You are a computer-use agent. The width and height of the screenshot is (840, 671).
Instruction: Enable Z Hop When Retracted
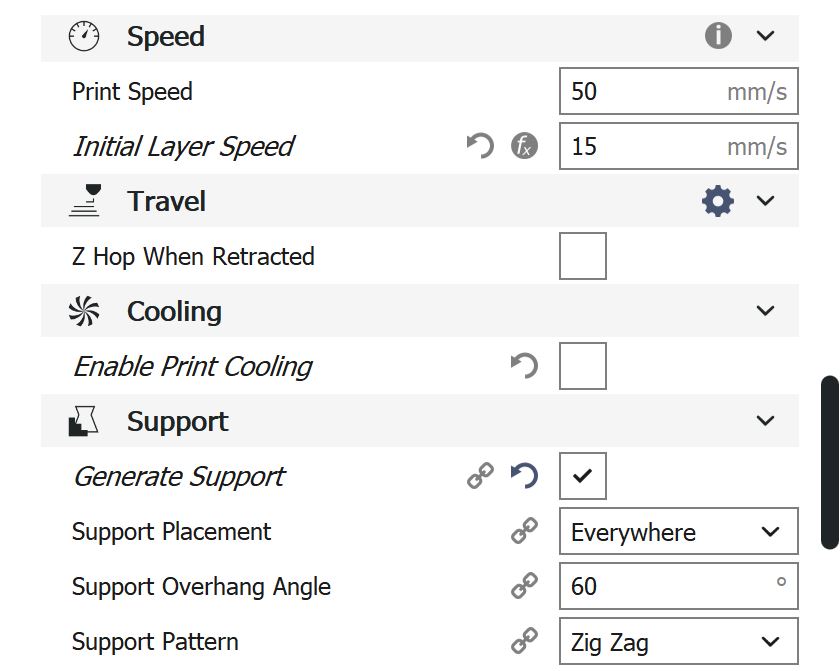583,256
